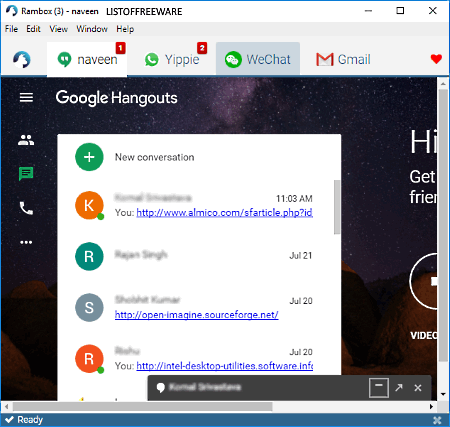
Task: Click the Google Hangouts logo title
Action: pyautogui.click(x=116, y=98)
